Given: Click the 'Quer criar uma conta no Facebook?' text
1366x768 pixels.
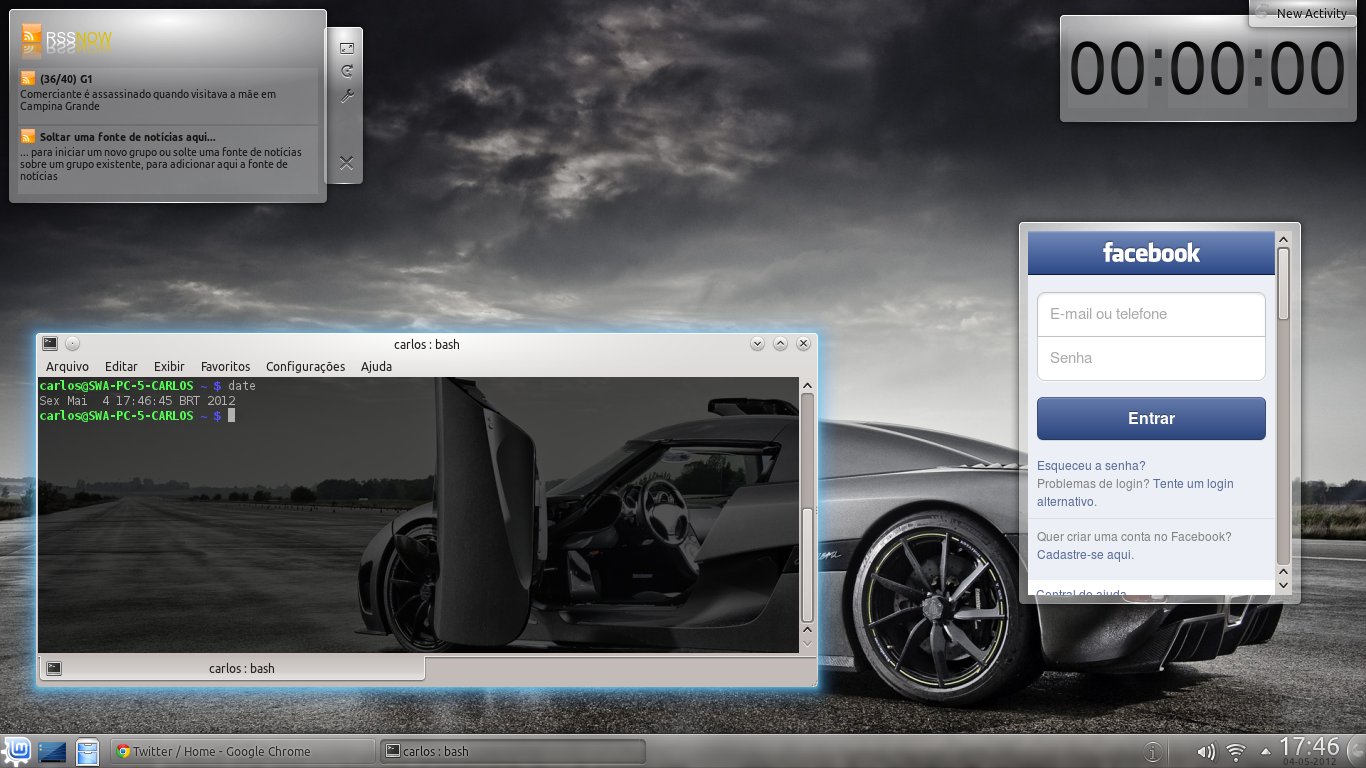Looking at the screenshot, I should pyautogui.click(x=1134, y=537).
